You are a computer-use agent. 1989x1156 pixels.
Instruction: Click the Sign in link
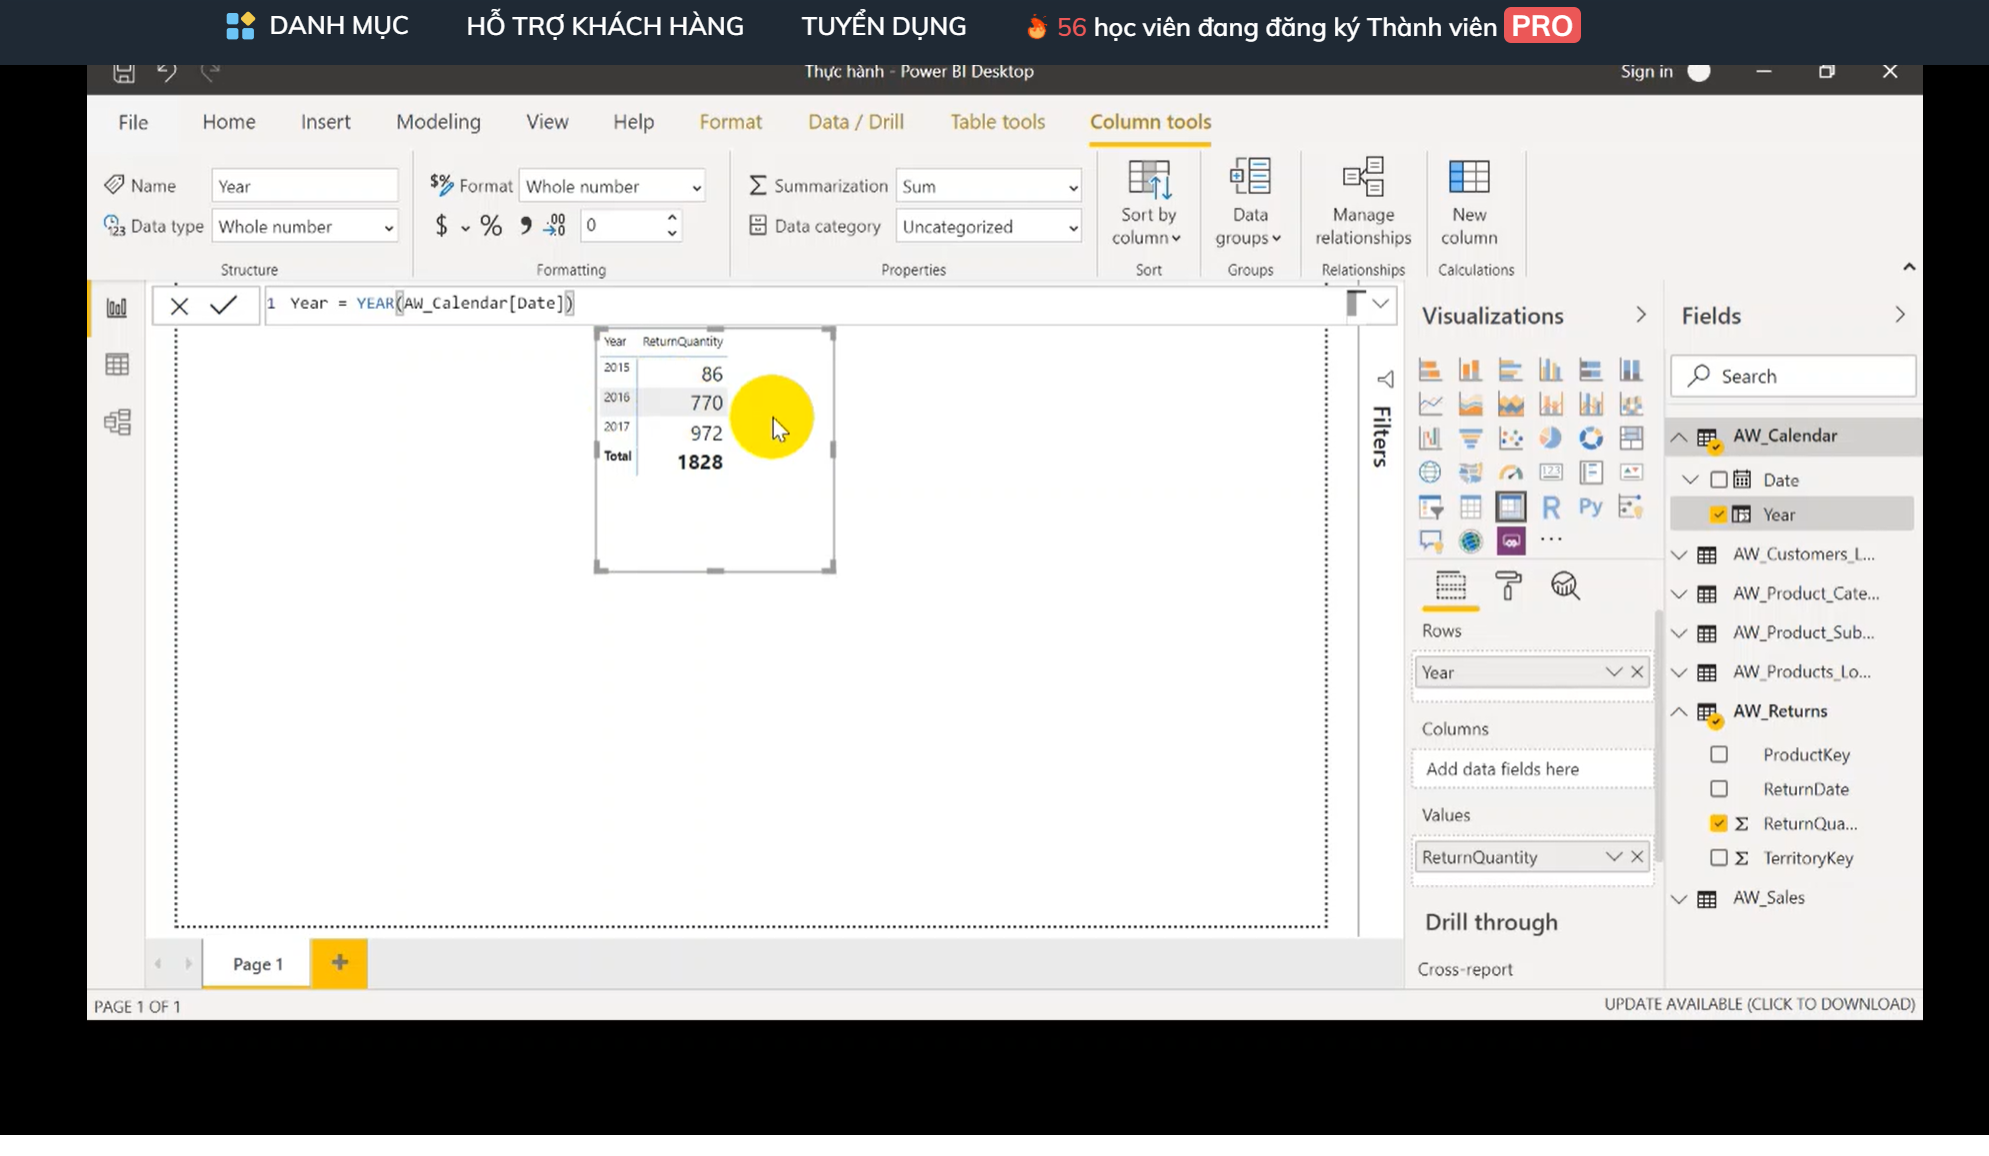click(1646, 72)
